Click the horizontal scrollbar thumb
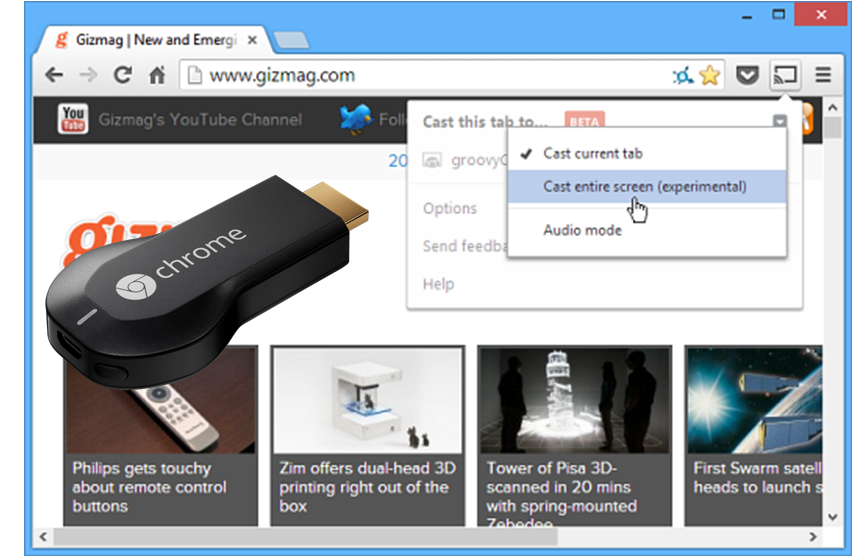The height and width of the screenshot is (557, 853). [x=305, y=537]
